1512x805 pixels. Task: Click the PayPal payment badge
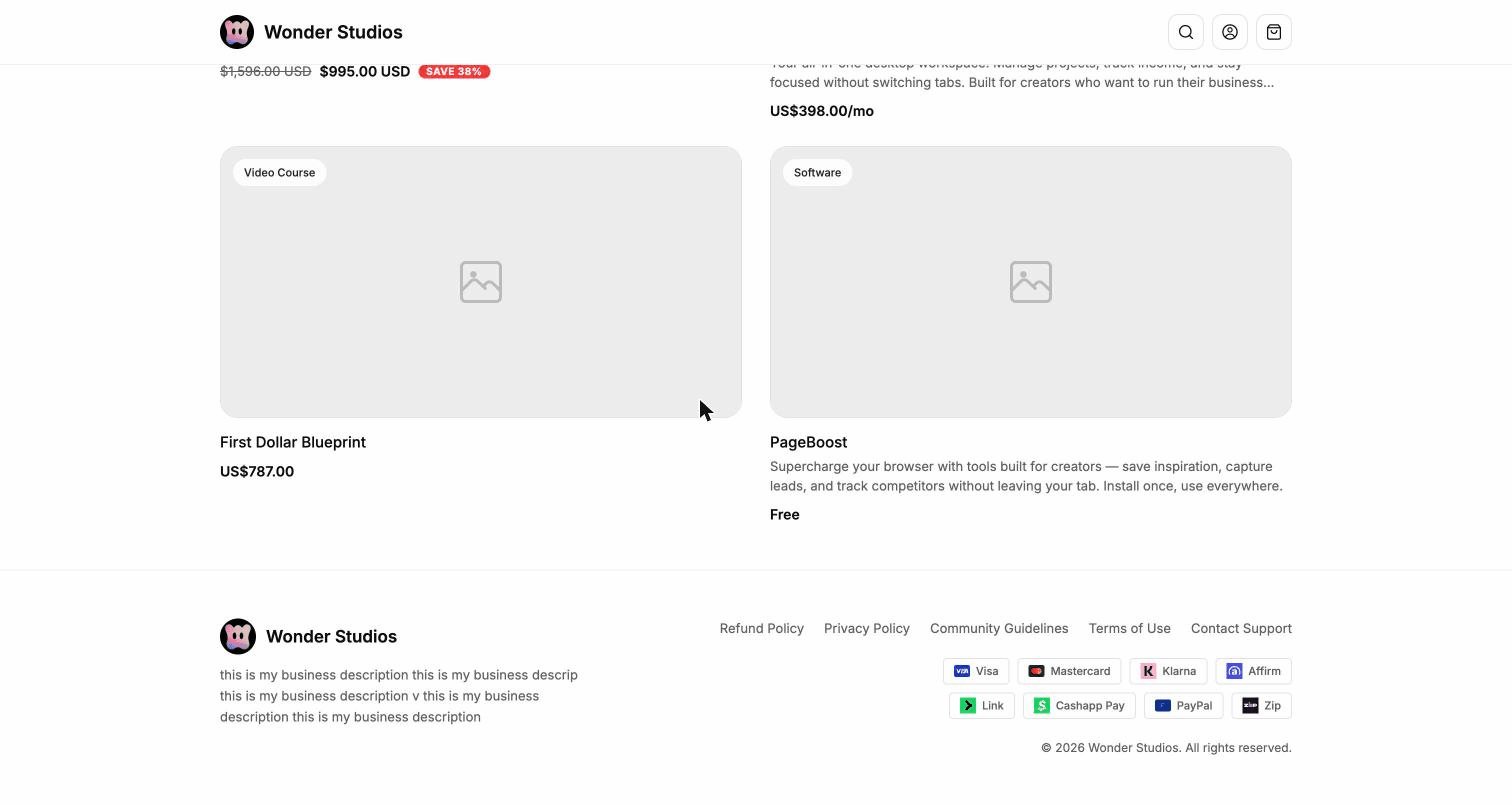(x=1184, y=706)
